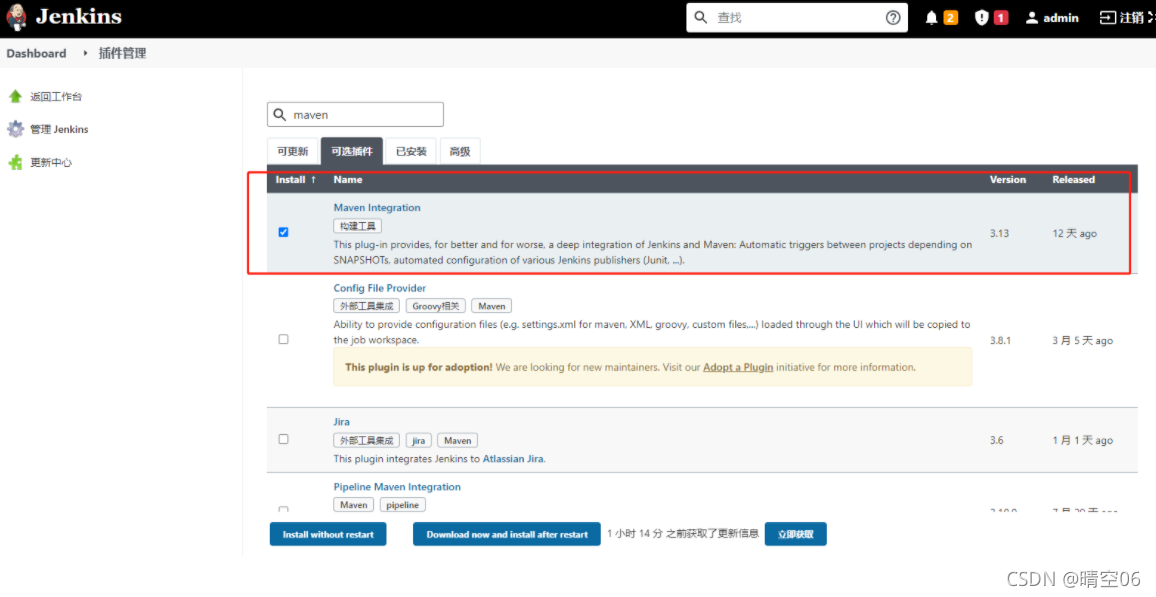This screenshot has height=597, width=1156.
Task: Click the Maven tag under Config File Provider
Action: tap(492, 306)
